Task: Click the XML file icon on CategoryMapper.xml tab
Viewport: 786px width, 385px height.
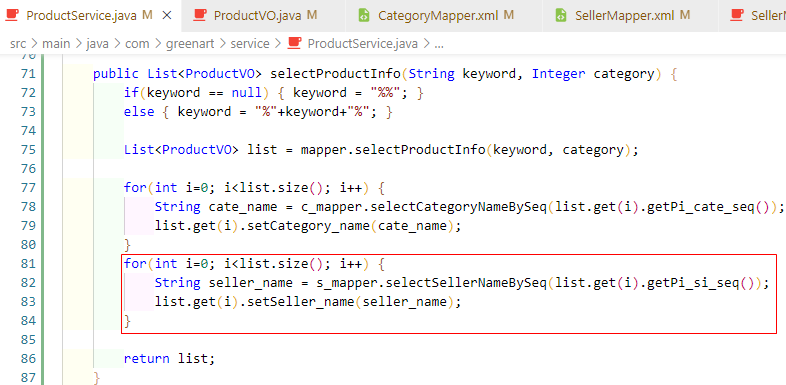Action: (x=364, y=16)
